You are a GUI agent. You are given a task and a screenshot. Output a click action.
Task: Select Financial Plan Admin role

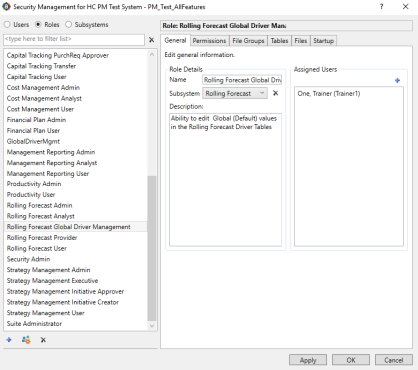(76, 120)
